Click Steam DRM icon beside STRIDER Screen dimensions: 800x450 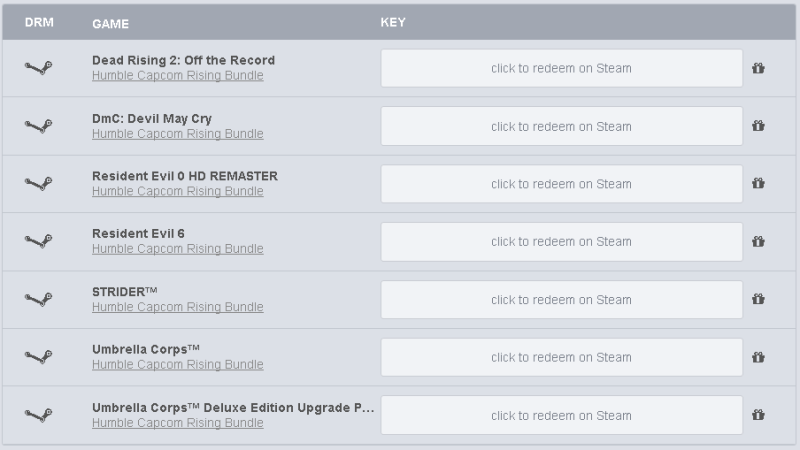coord(38,299)
